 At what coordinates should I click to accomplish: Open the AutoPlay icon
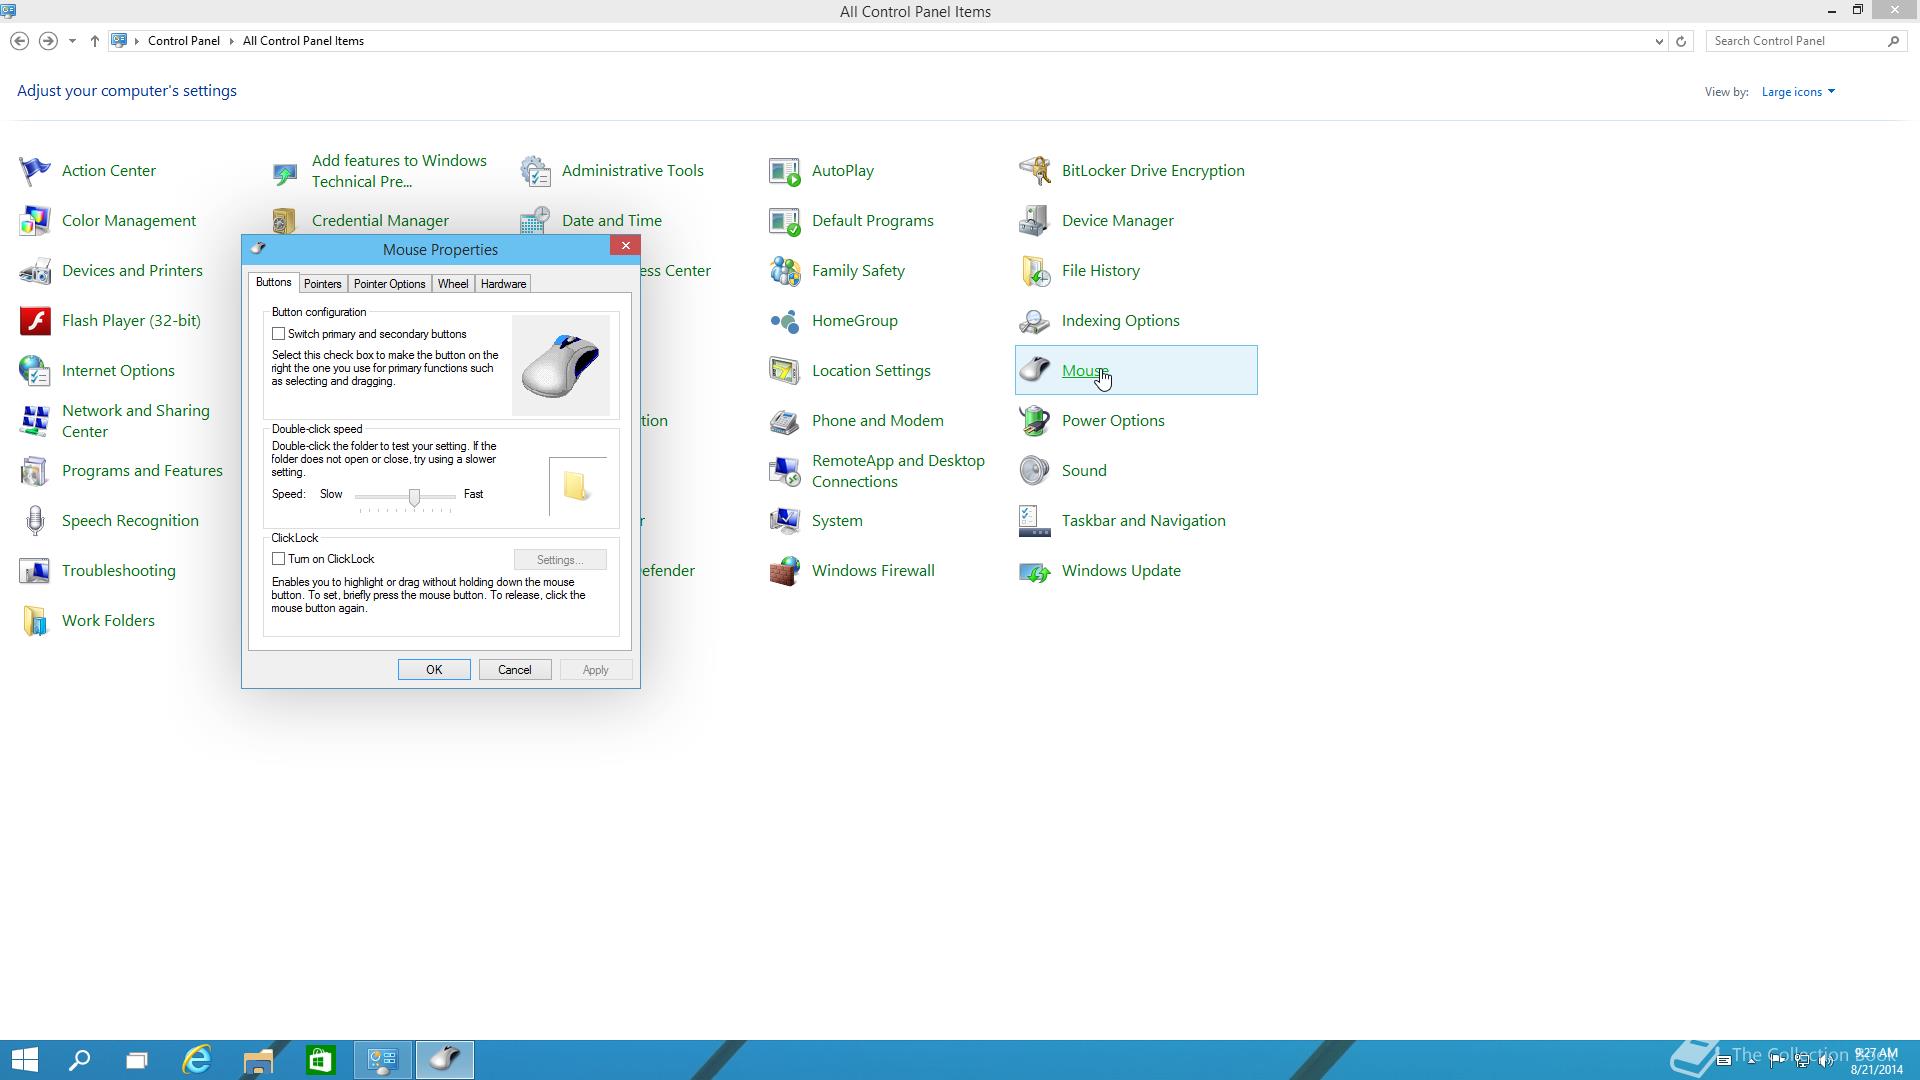click(x=785, y=171)
